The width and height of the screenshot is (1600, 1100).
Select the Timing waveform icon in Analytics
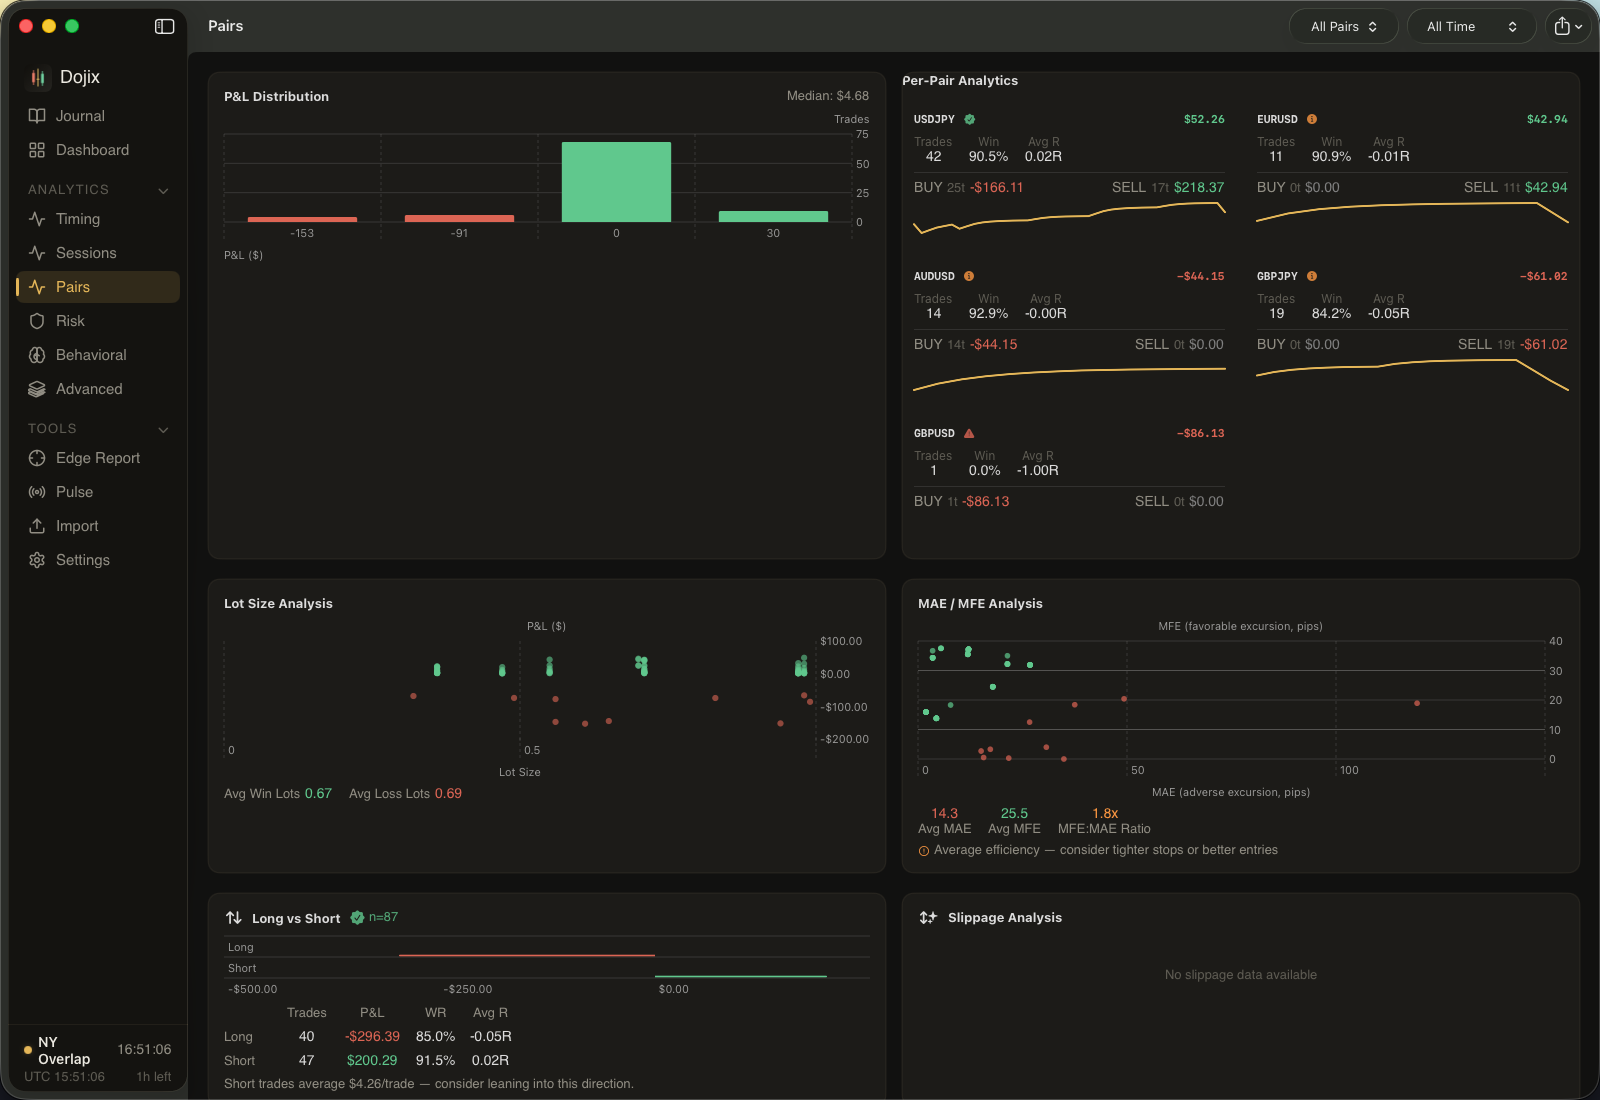37,219
